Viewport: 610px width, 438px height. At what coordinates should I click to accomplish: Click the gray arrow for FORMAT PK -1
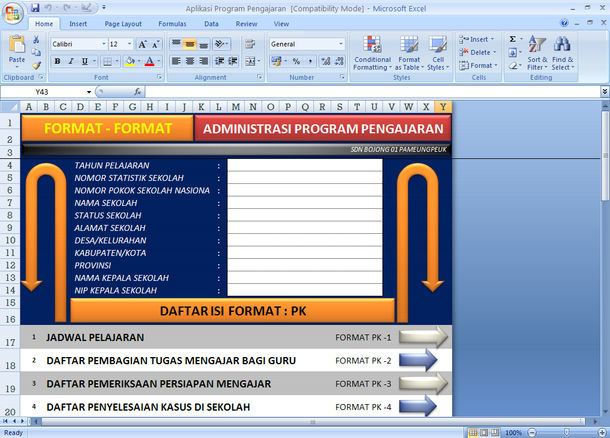(424, 337)
